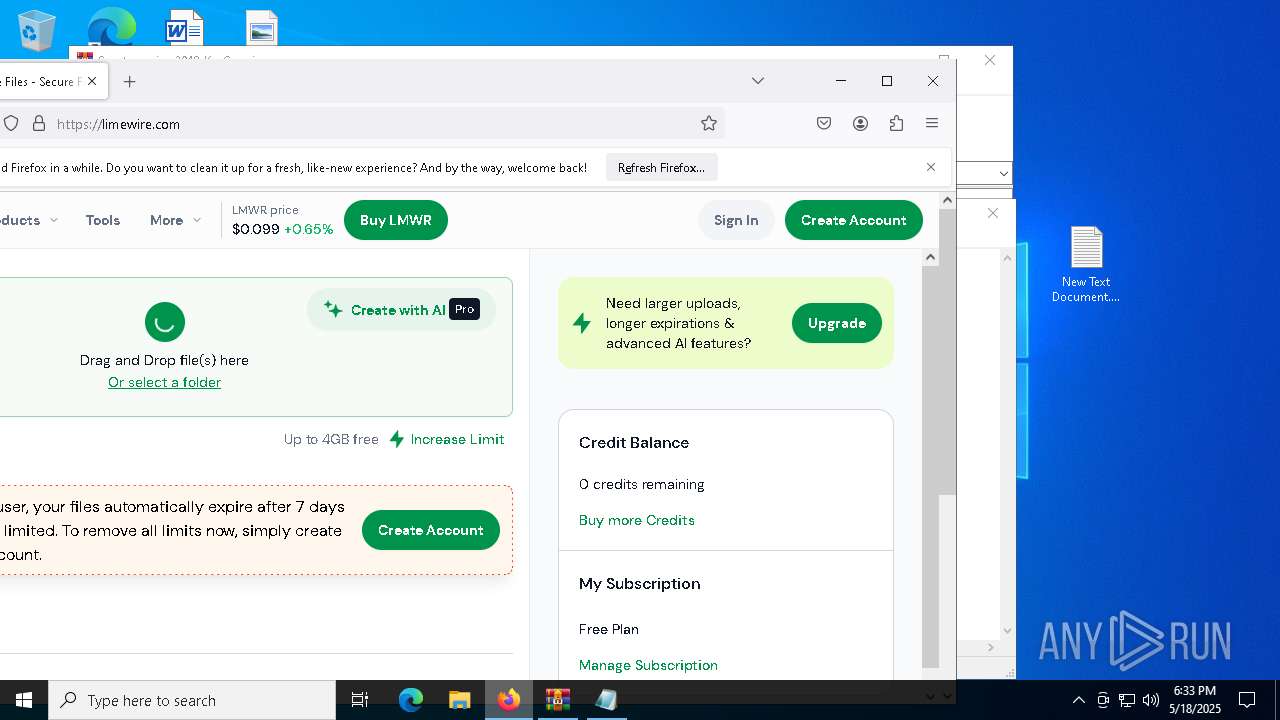Click the Free Plan text
Screen dimensions: 1280x720
tap(609, 629)
